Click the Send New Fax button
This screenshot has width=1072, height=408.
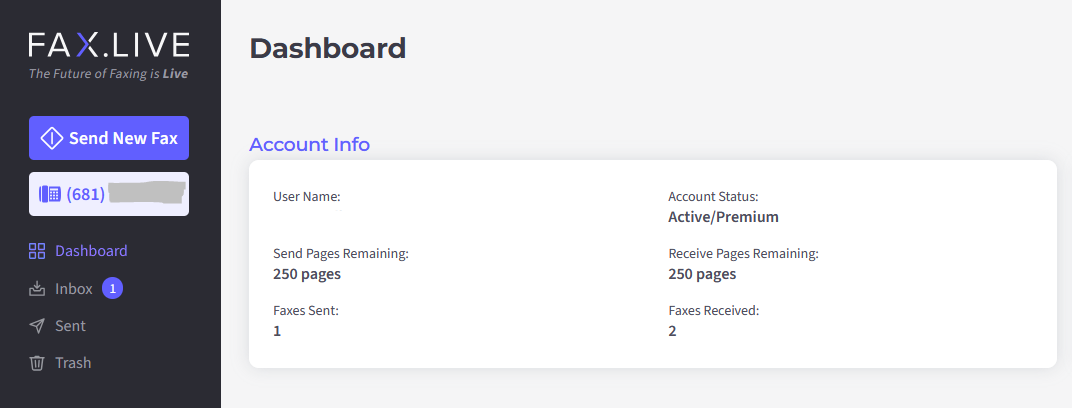pos(109,138)
